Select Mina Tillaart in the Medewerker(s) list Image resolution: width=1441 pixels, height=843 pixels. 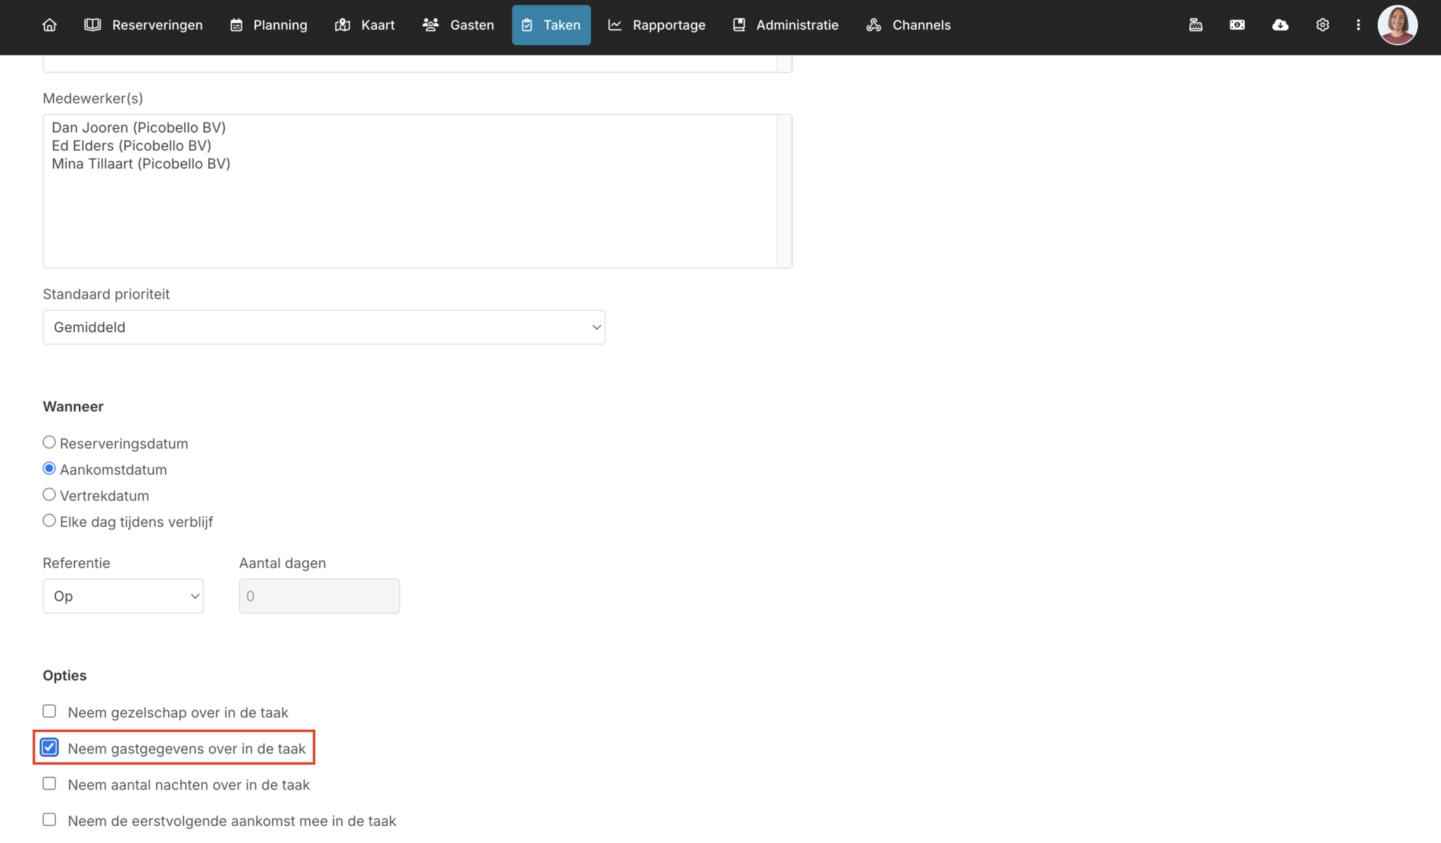coord(141,164)
